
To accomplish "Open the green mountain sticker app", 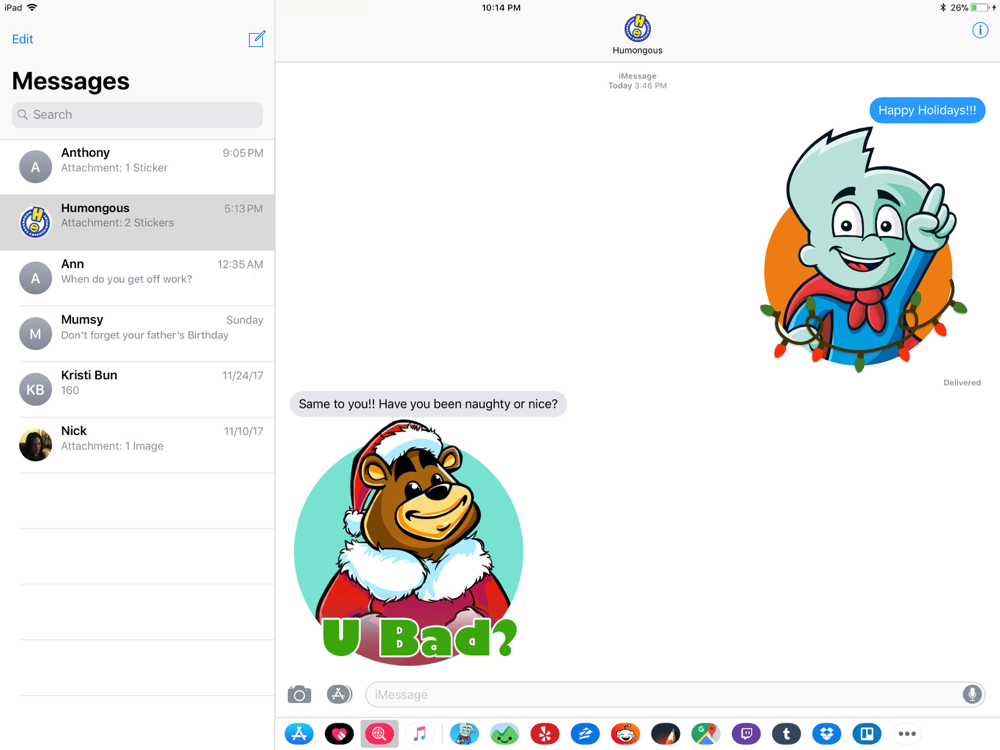I will pos(504,733).
